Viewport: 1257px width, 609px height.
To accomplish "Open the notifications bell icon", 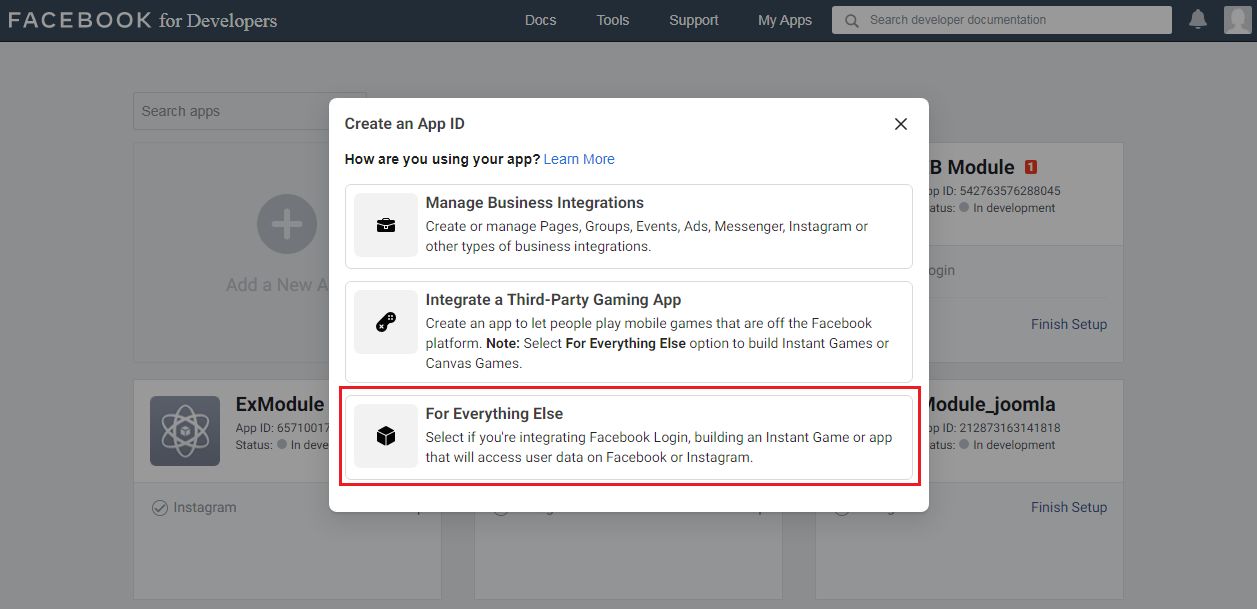I will coord(1198,20).
